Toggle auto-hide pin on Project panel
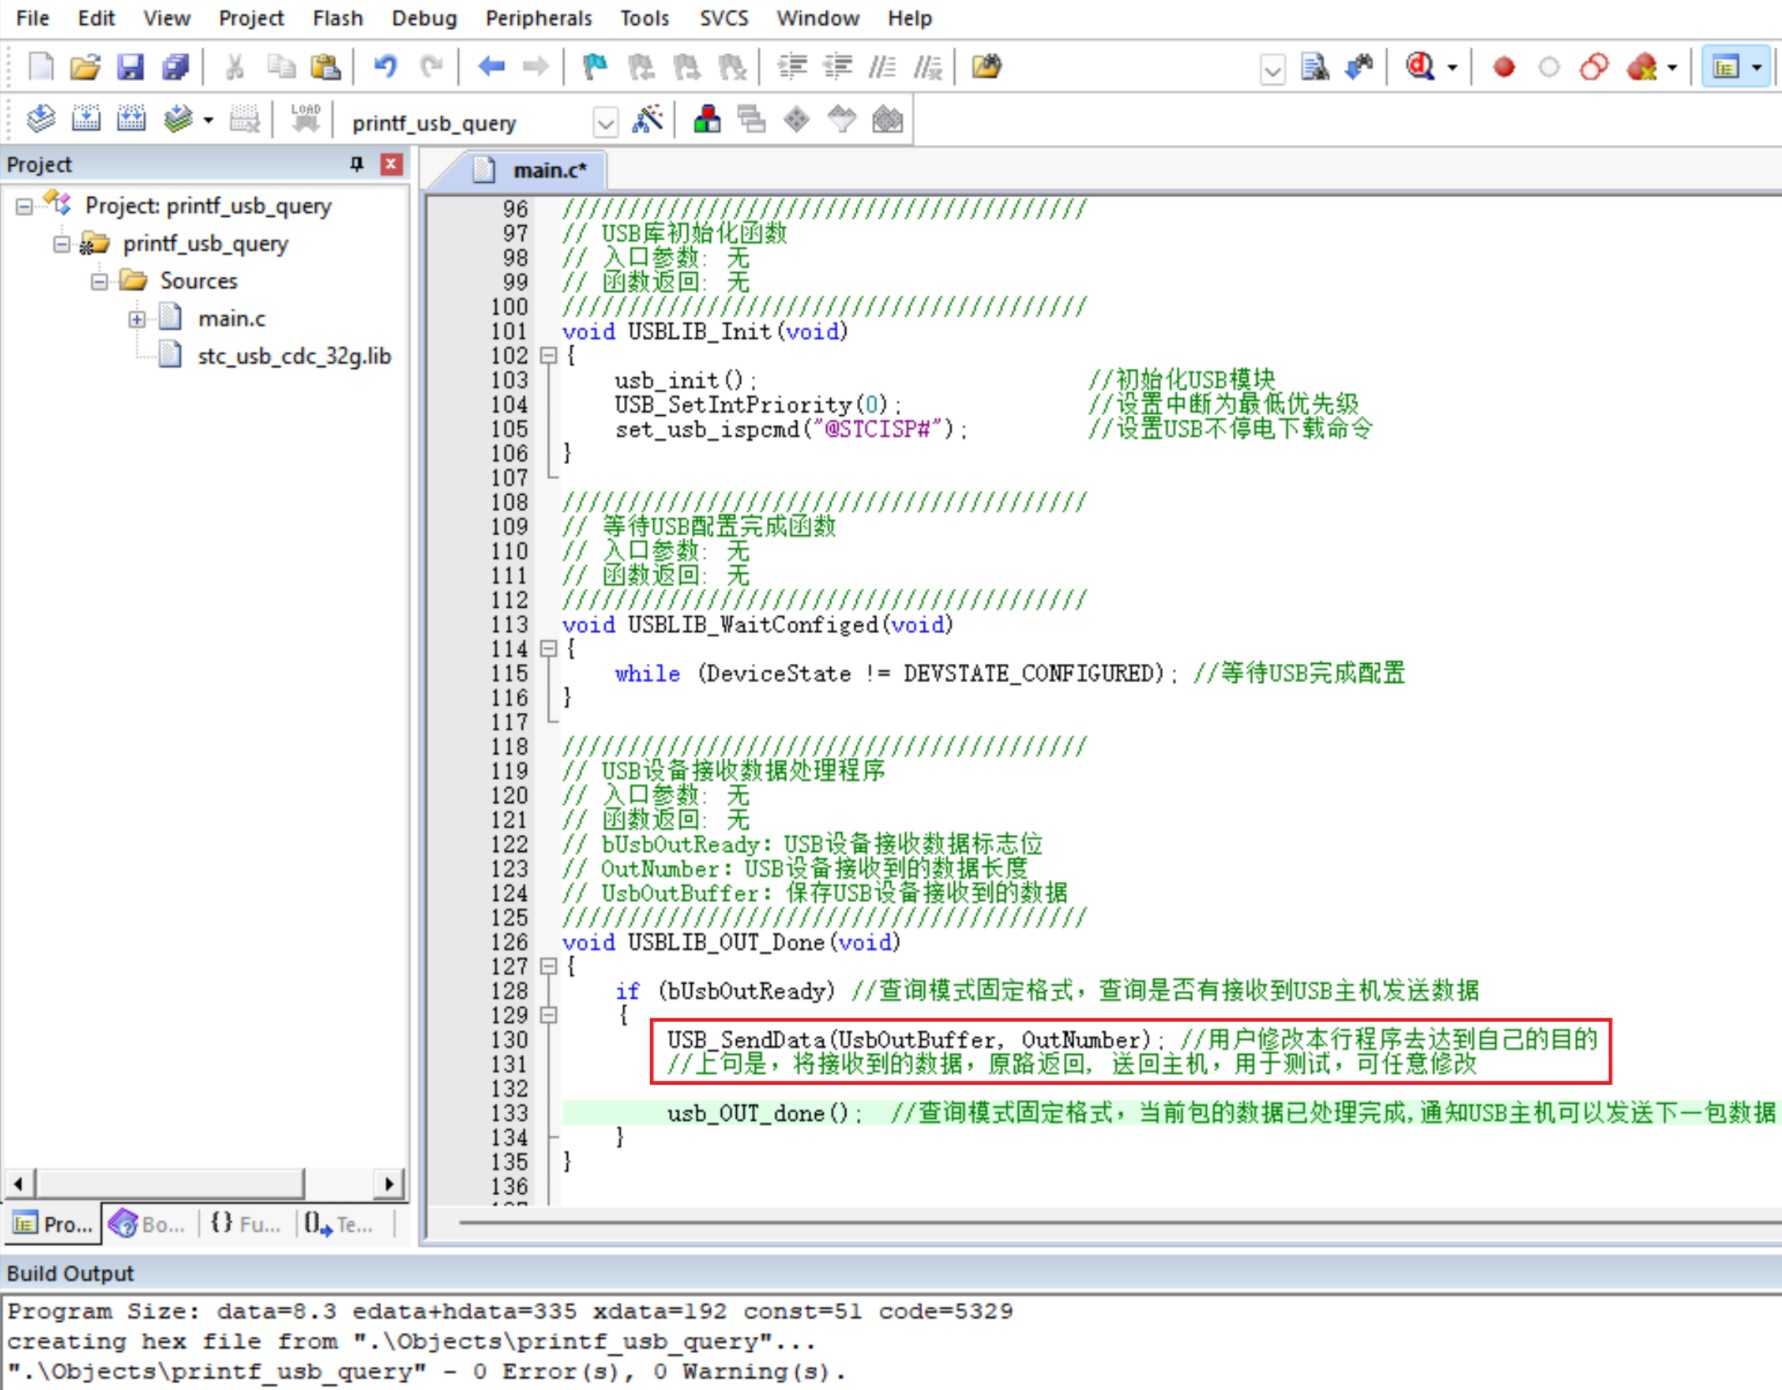 [x=357, y=164]
